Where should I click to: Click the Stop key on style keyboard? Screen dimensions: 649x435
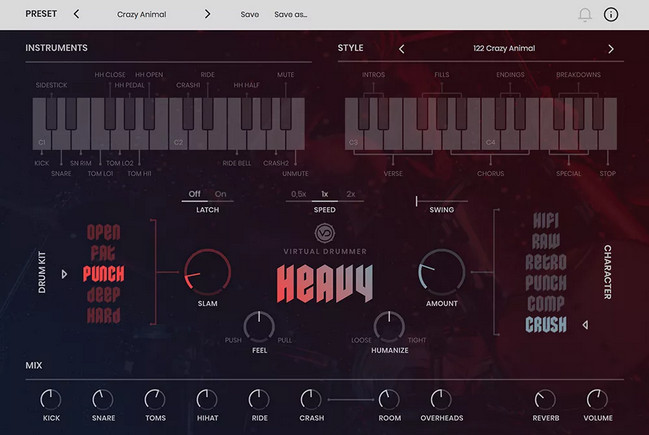[608, 141]
